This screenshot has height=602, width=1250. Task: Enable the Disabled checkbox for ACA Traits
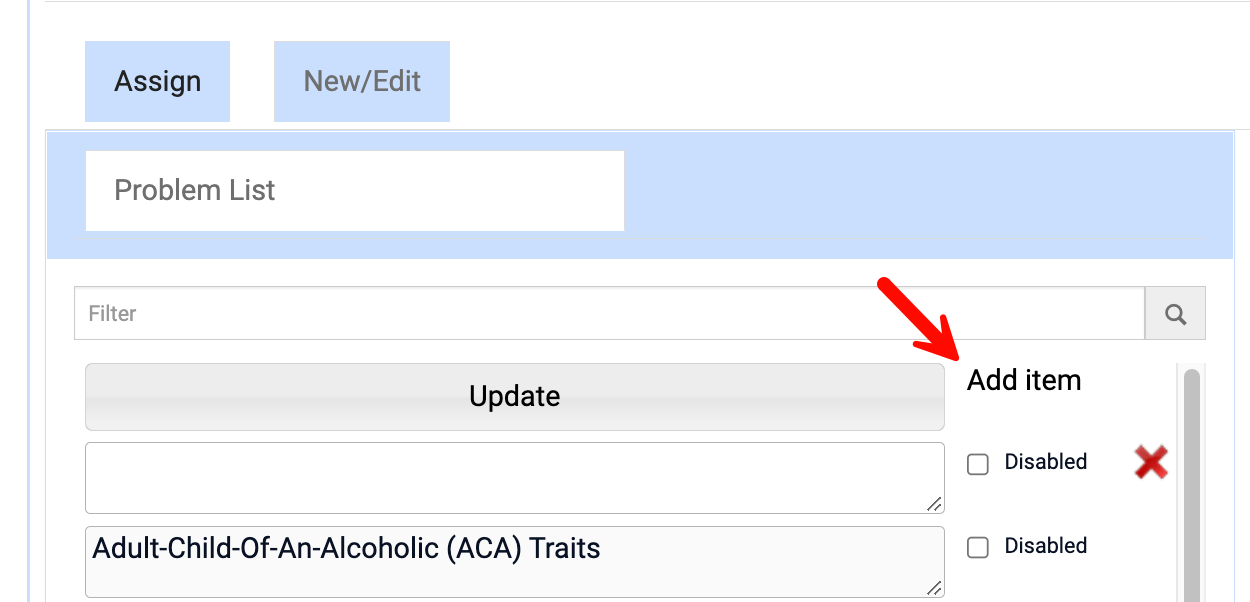(x=978, y=547)
